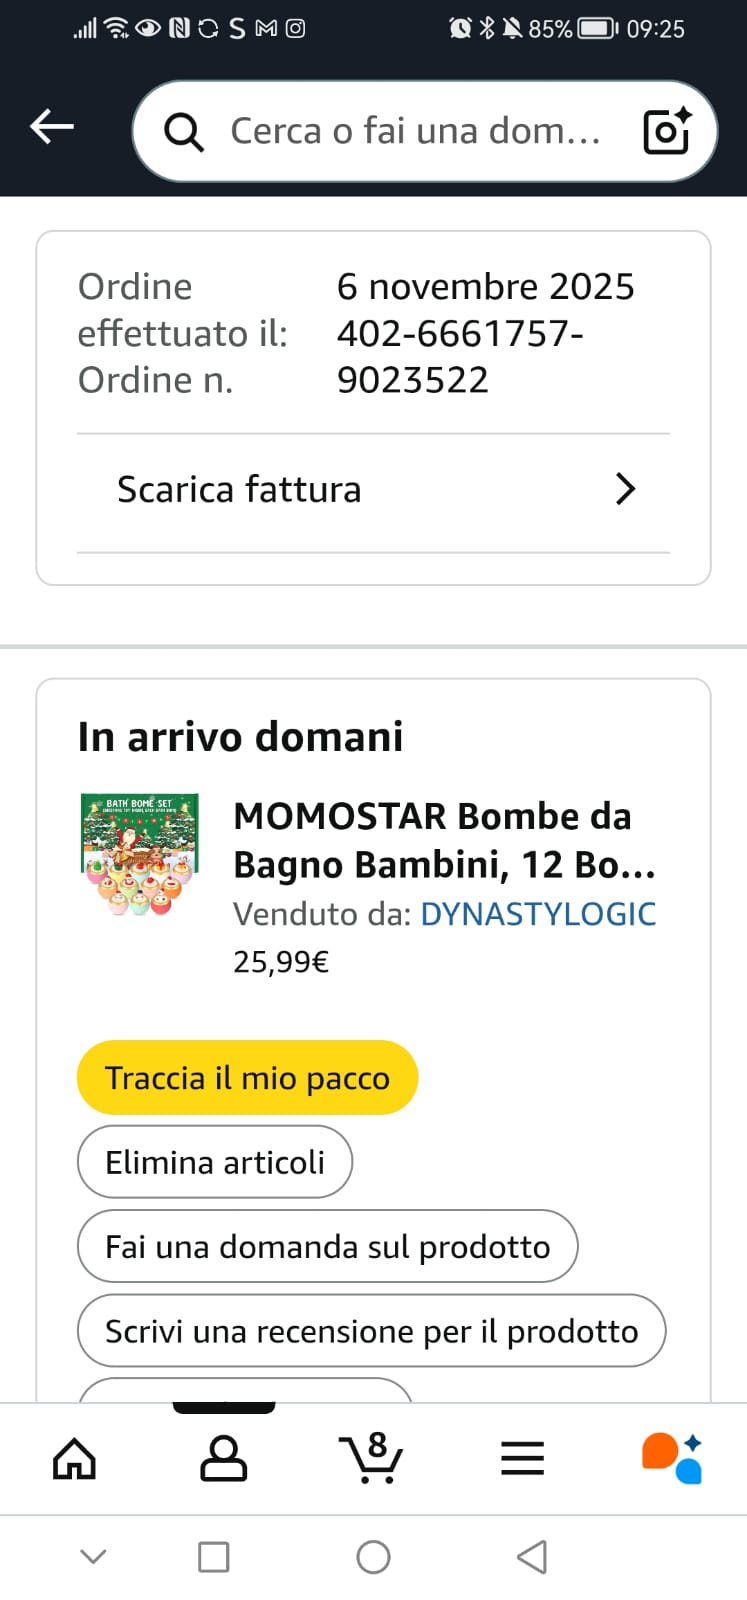Screen dimensions: 747x1600
Task: Open the hamburger menu tab
Action: [522, 1459]
